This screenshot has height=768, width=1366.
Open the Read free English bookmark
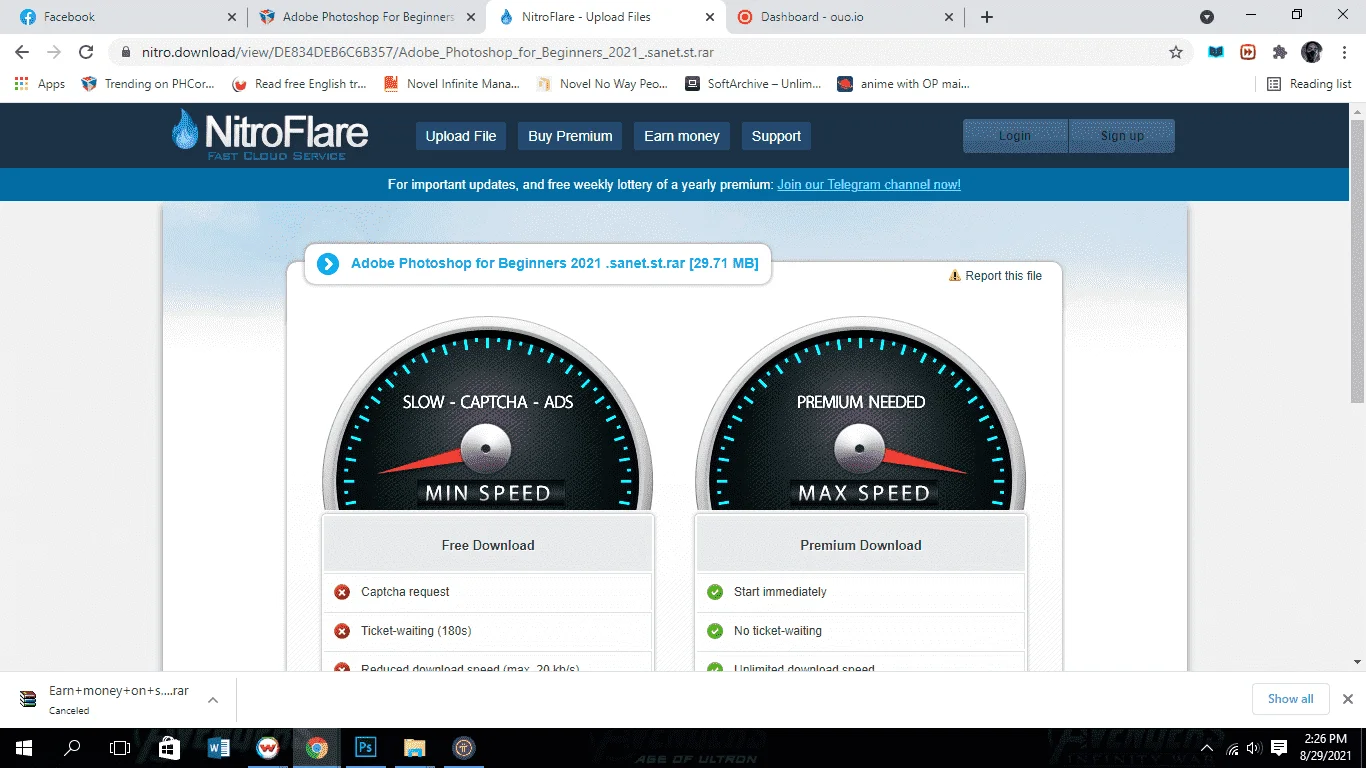[x=299, y=84]
